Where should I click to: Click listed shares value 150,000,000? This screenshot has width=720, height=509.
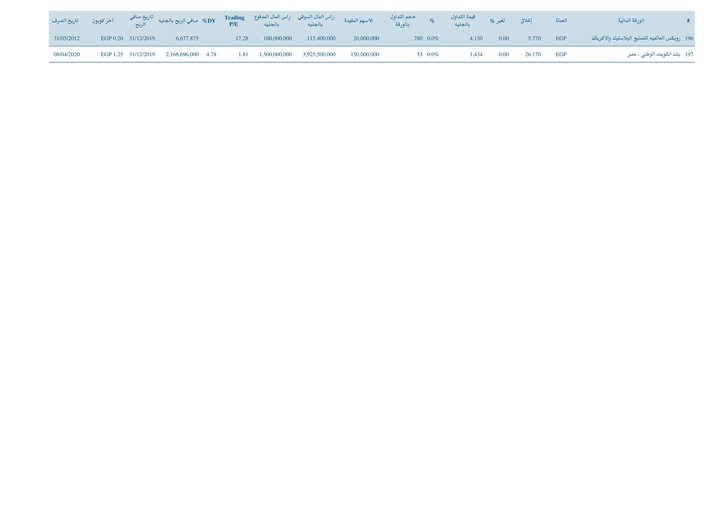[365, 54]
